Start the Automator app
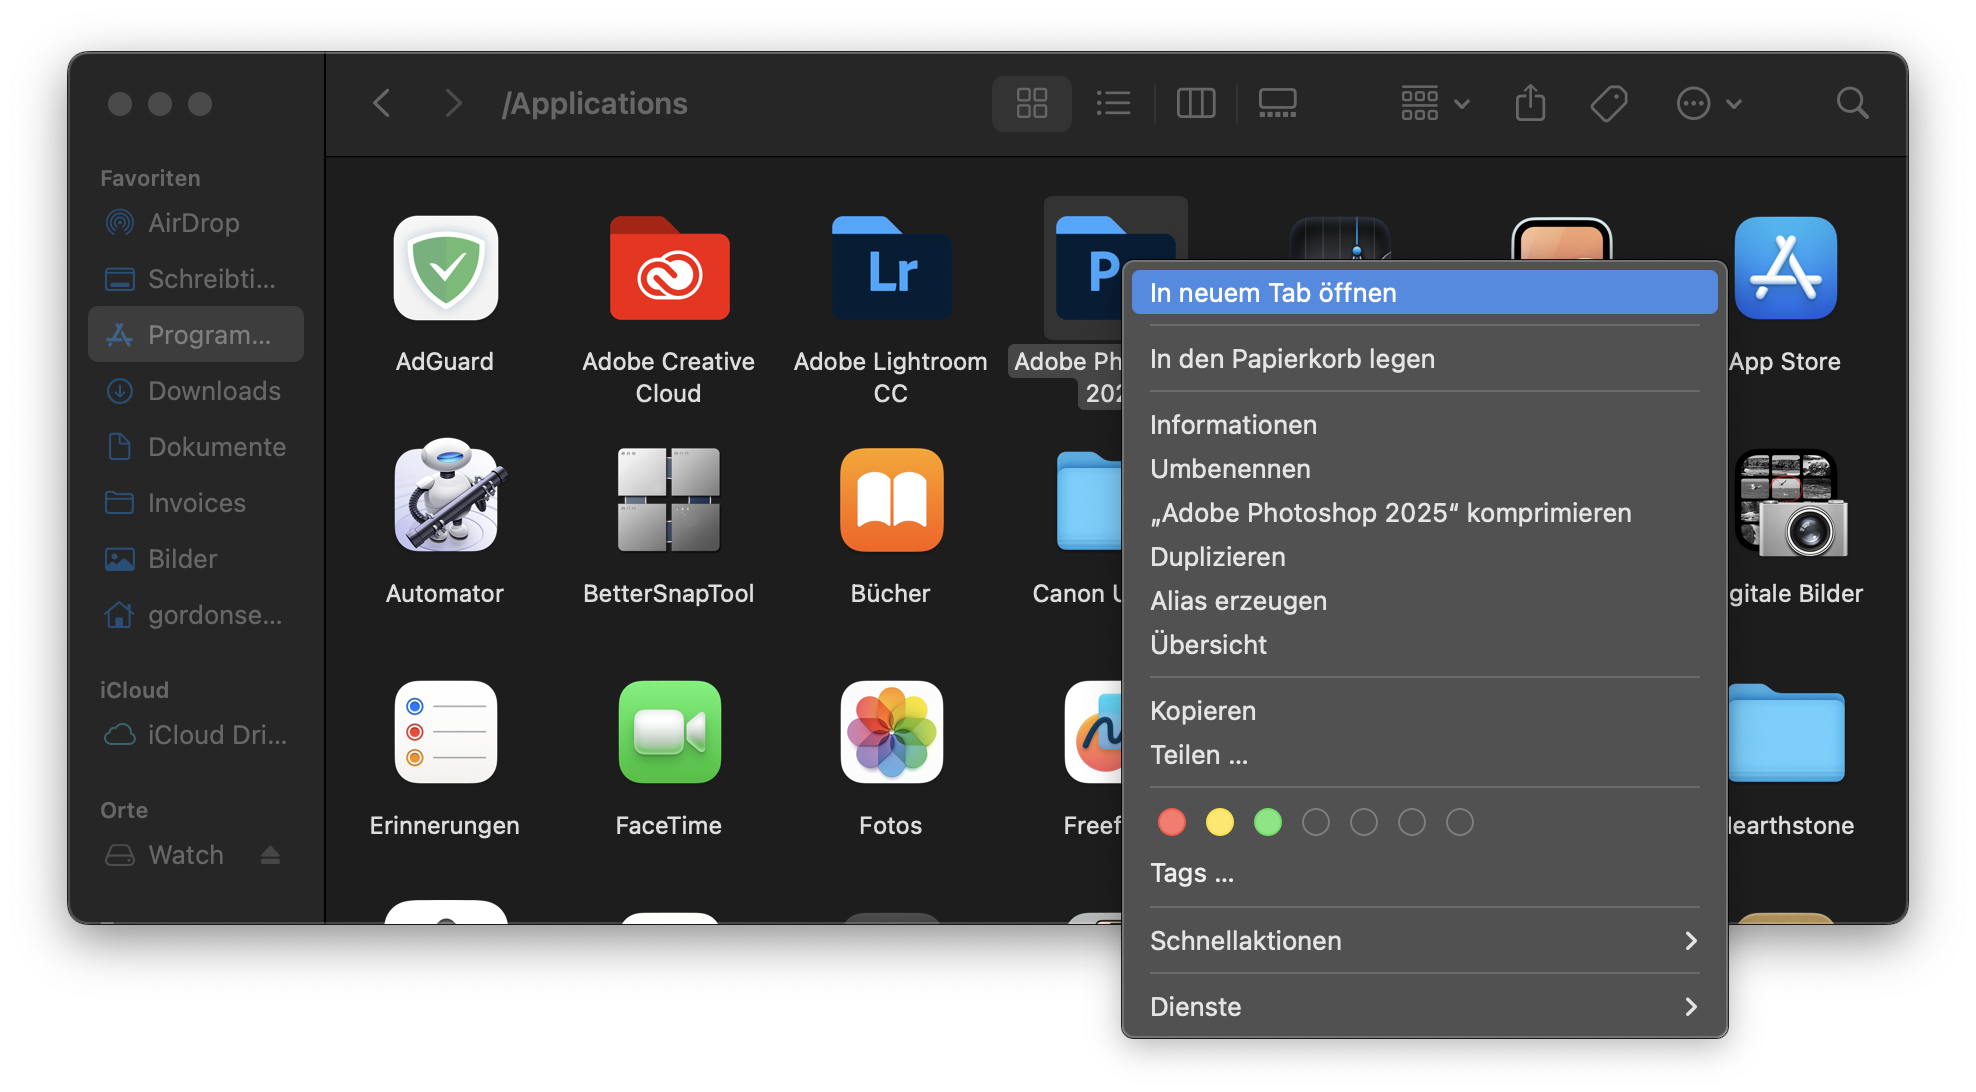The height and width of the screenshot is (1092, 1976). coord(445,500)
